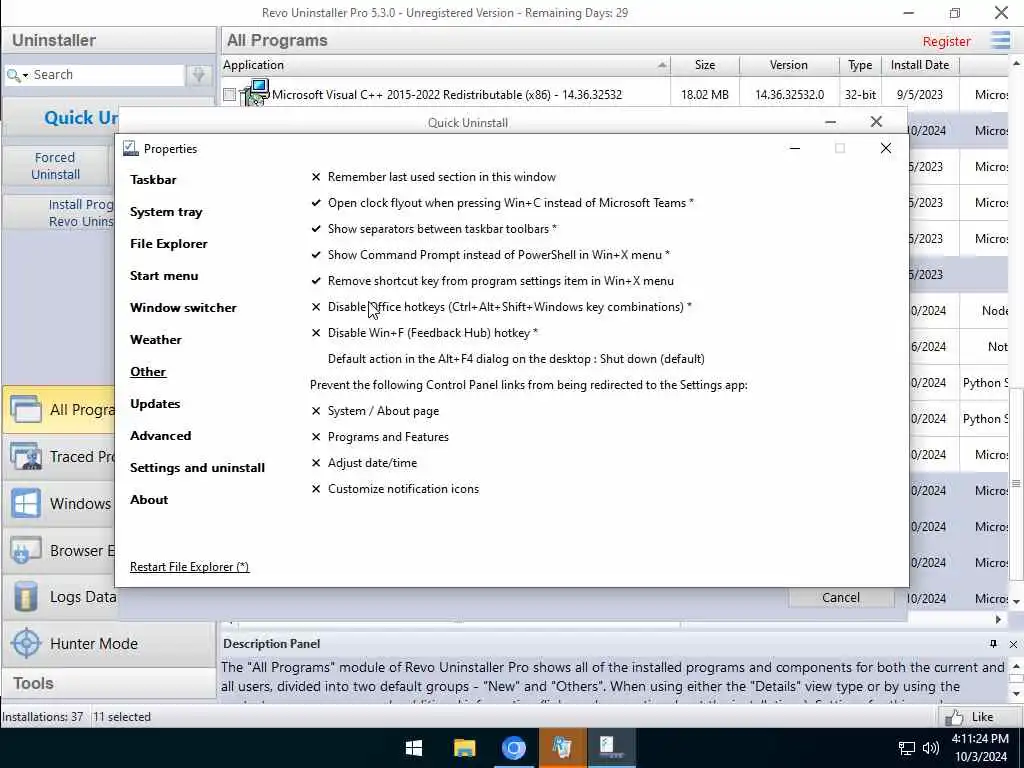Click the Properties app taskbar icon
This screenshot has width=1024, height=768.
pos(611,748)
